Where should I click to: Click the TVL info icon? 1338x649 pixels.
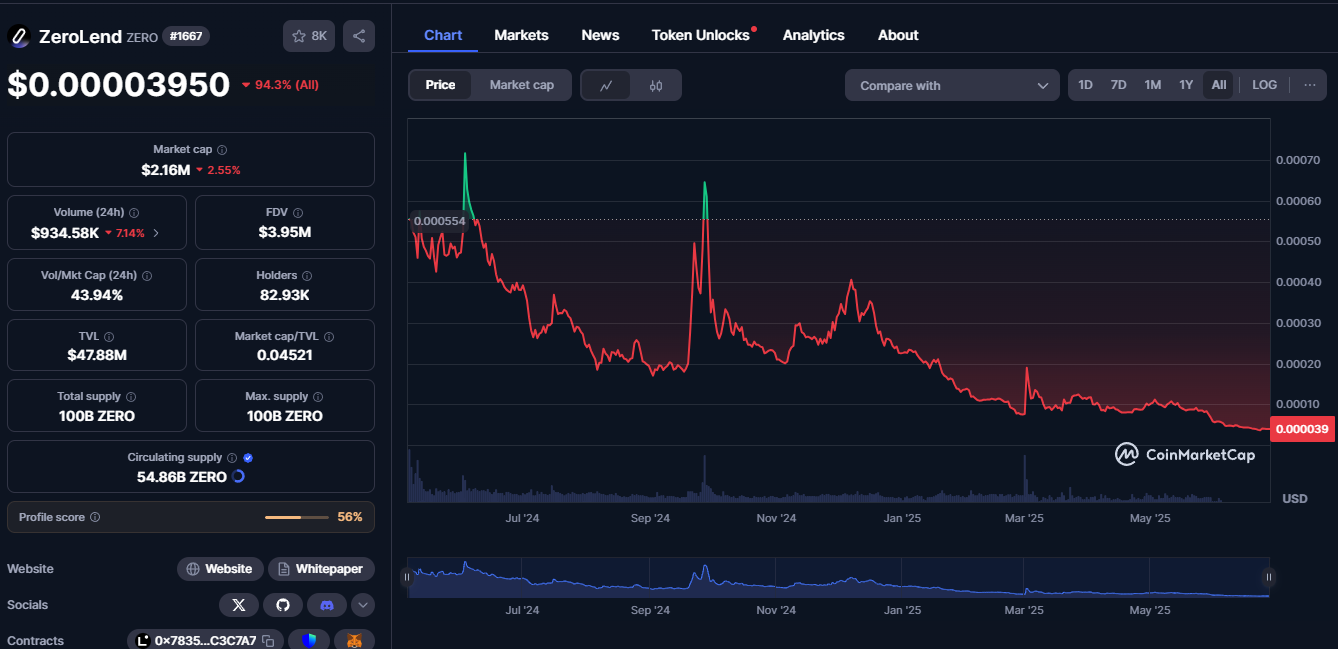(109, 337)
